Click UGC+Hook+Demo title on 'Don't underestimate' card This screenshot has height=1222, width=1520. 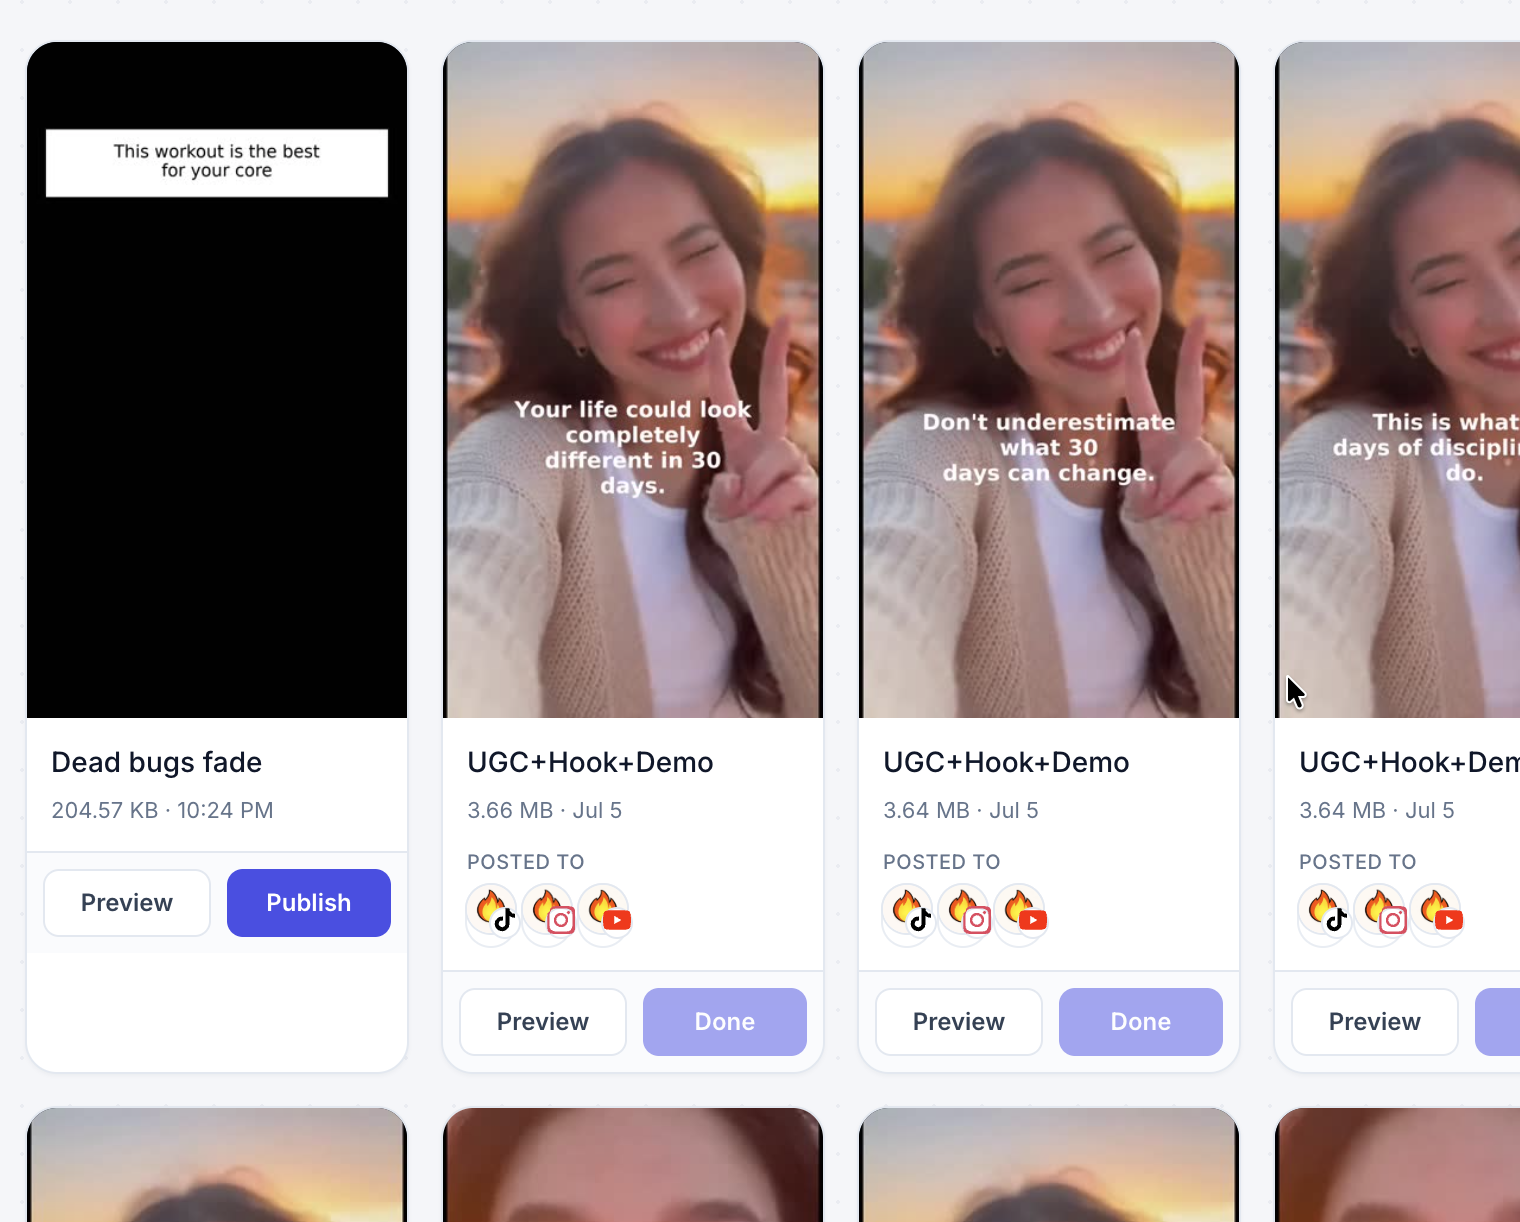click(x=1006, y=762)
